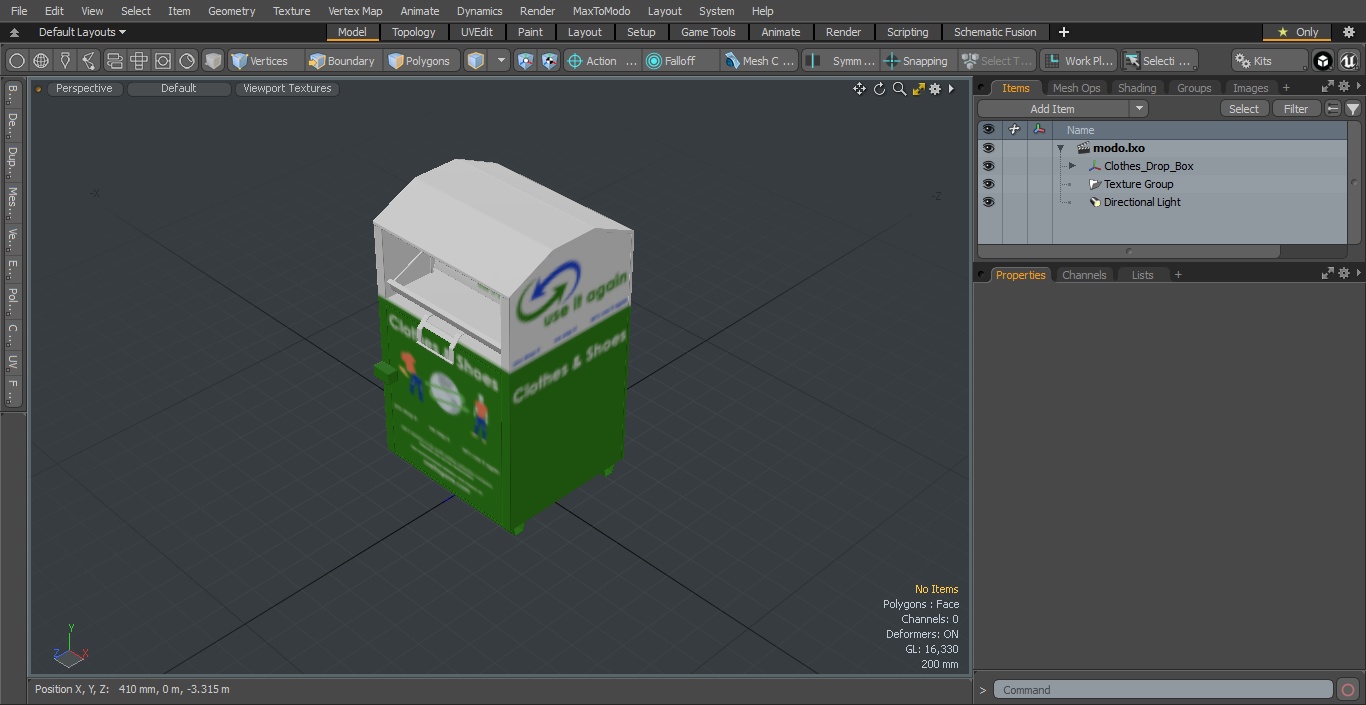
Task: Click the Polygons selection mode button
Action: tap(419, 61)
